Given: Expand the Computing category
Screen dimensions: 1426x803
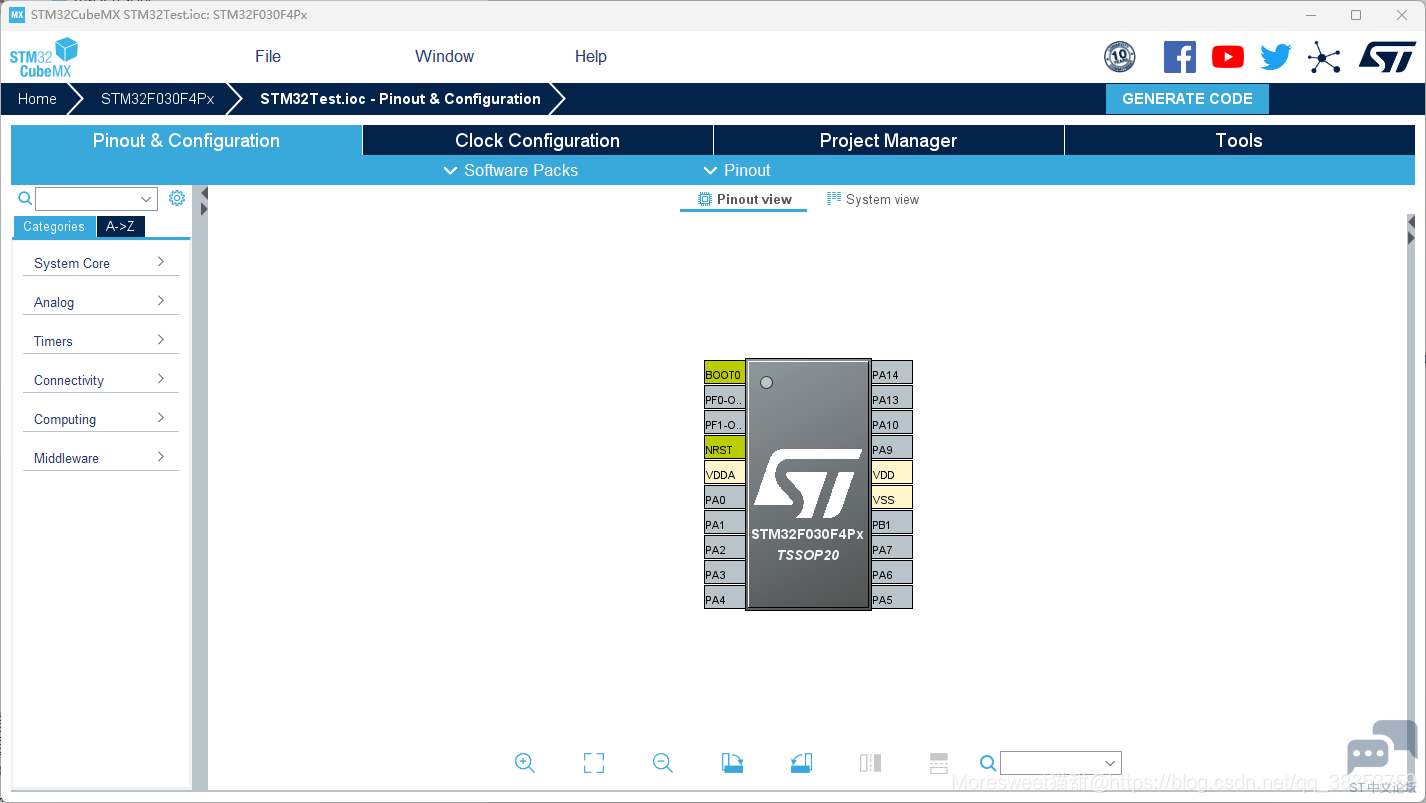Looking at the screenshot, I should [100, 419].
